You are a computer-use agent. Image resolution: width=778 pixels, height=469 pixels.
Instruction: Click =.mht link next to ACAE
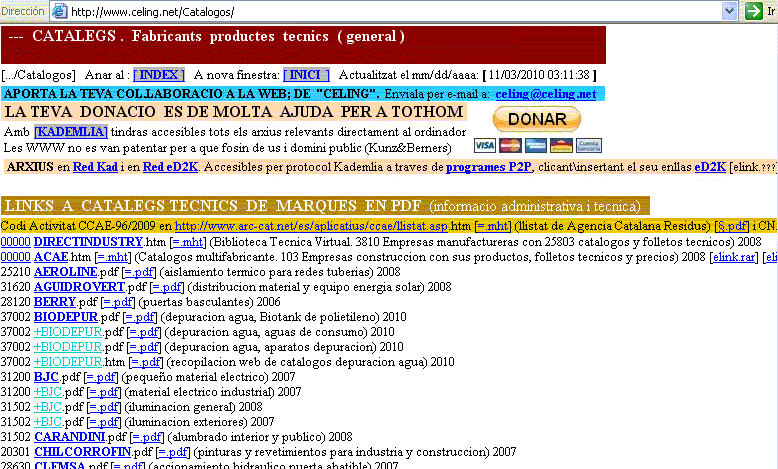pyautogui.click(x=112, y=257)
